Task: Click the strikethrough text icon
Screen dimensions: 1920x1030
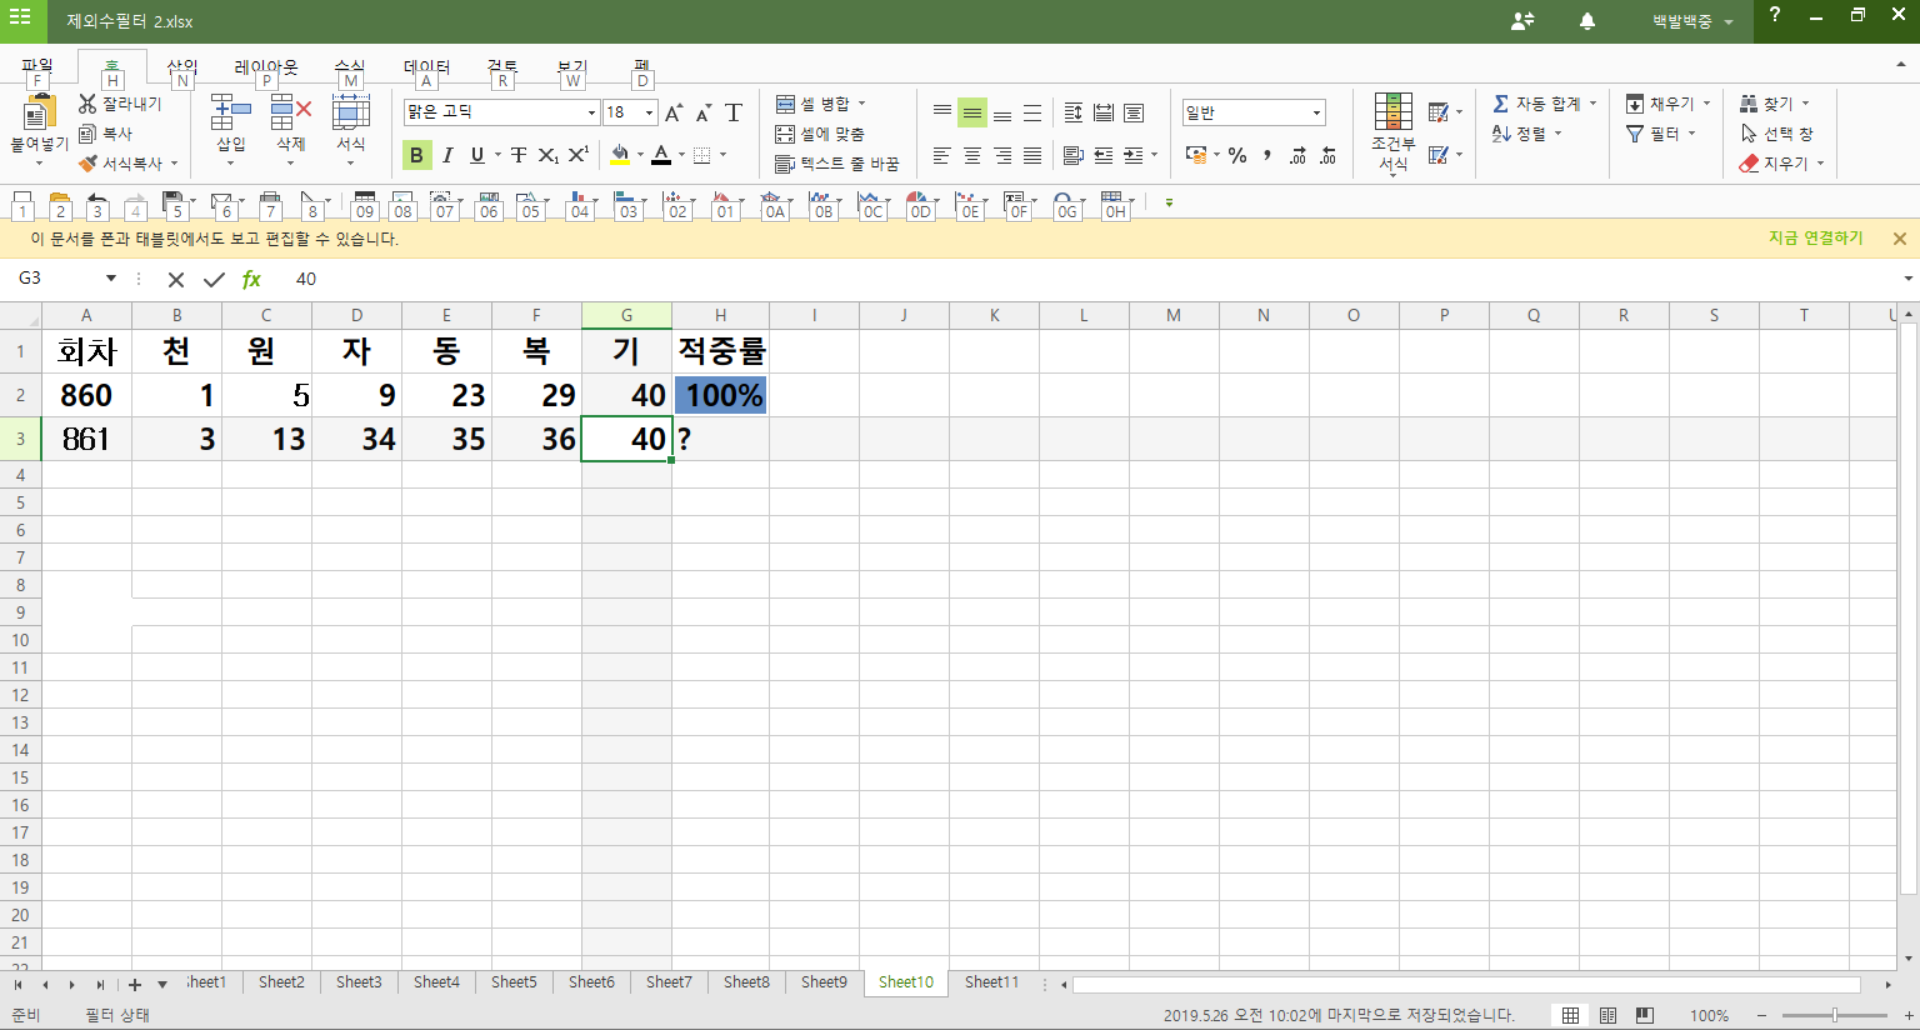Action: point(518,155)
